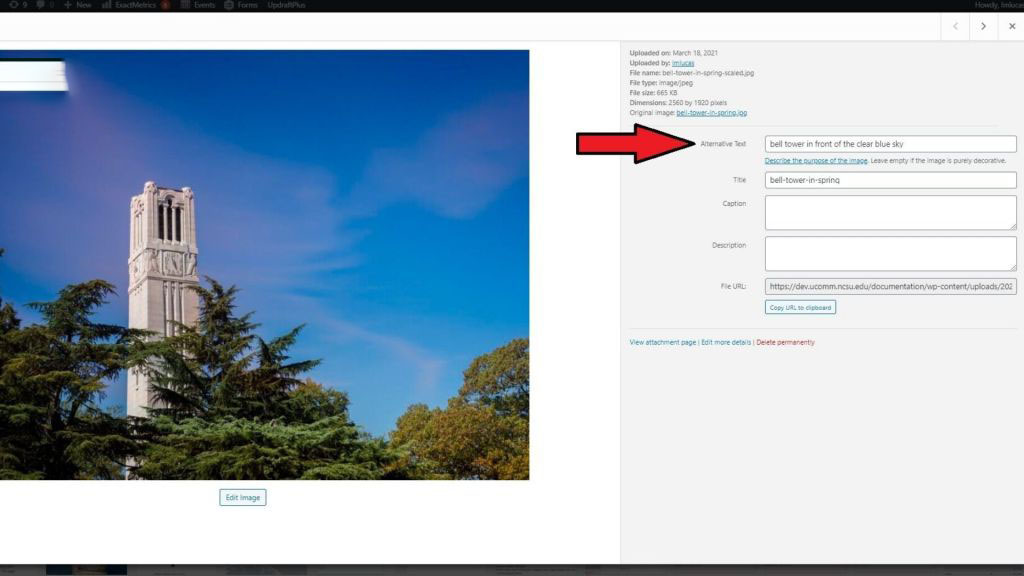Open the original image bell-tower-in-spring.jpg link

point(710,113)
